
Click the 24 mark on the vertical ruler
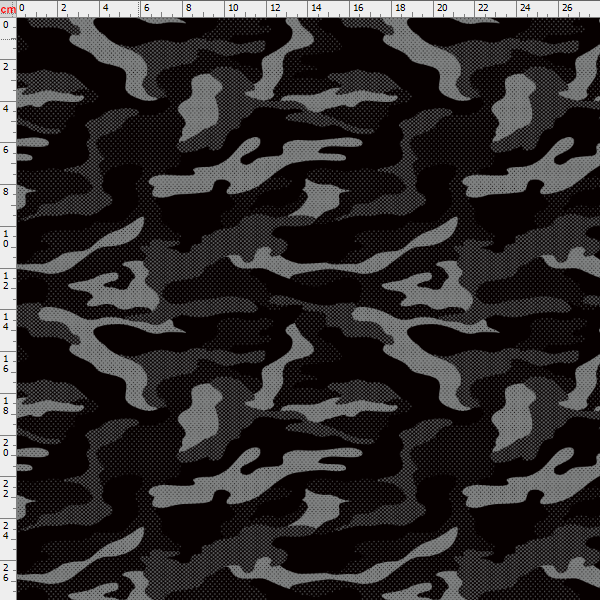(5, 531)
